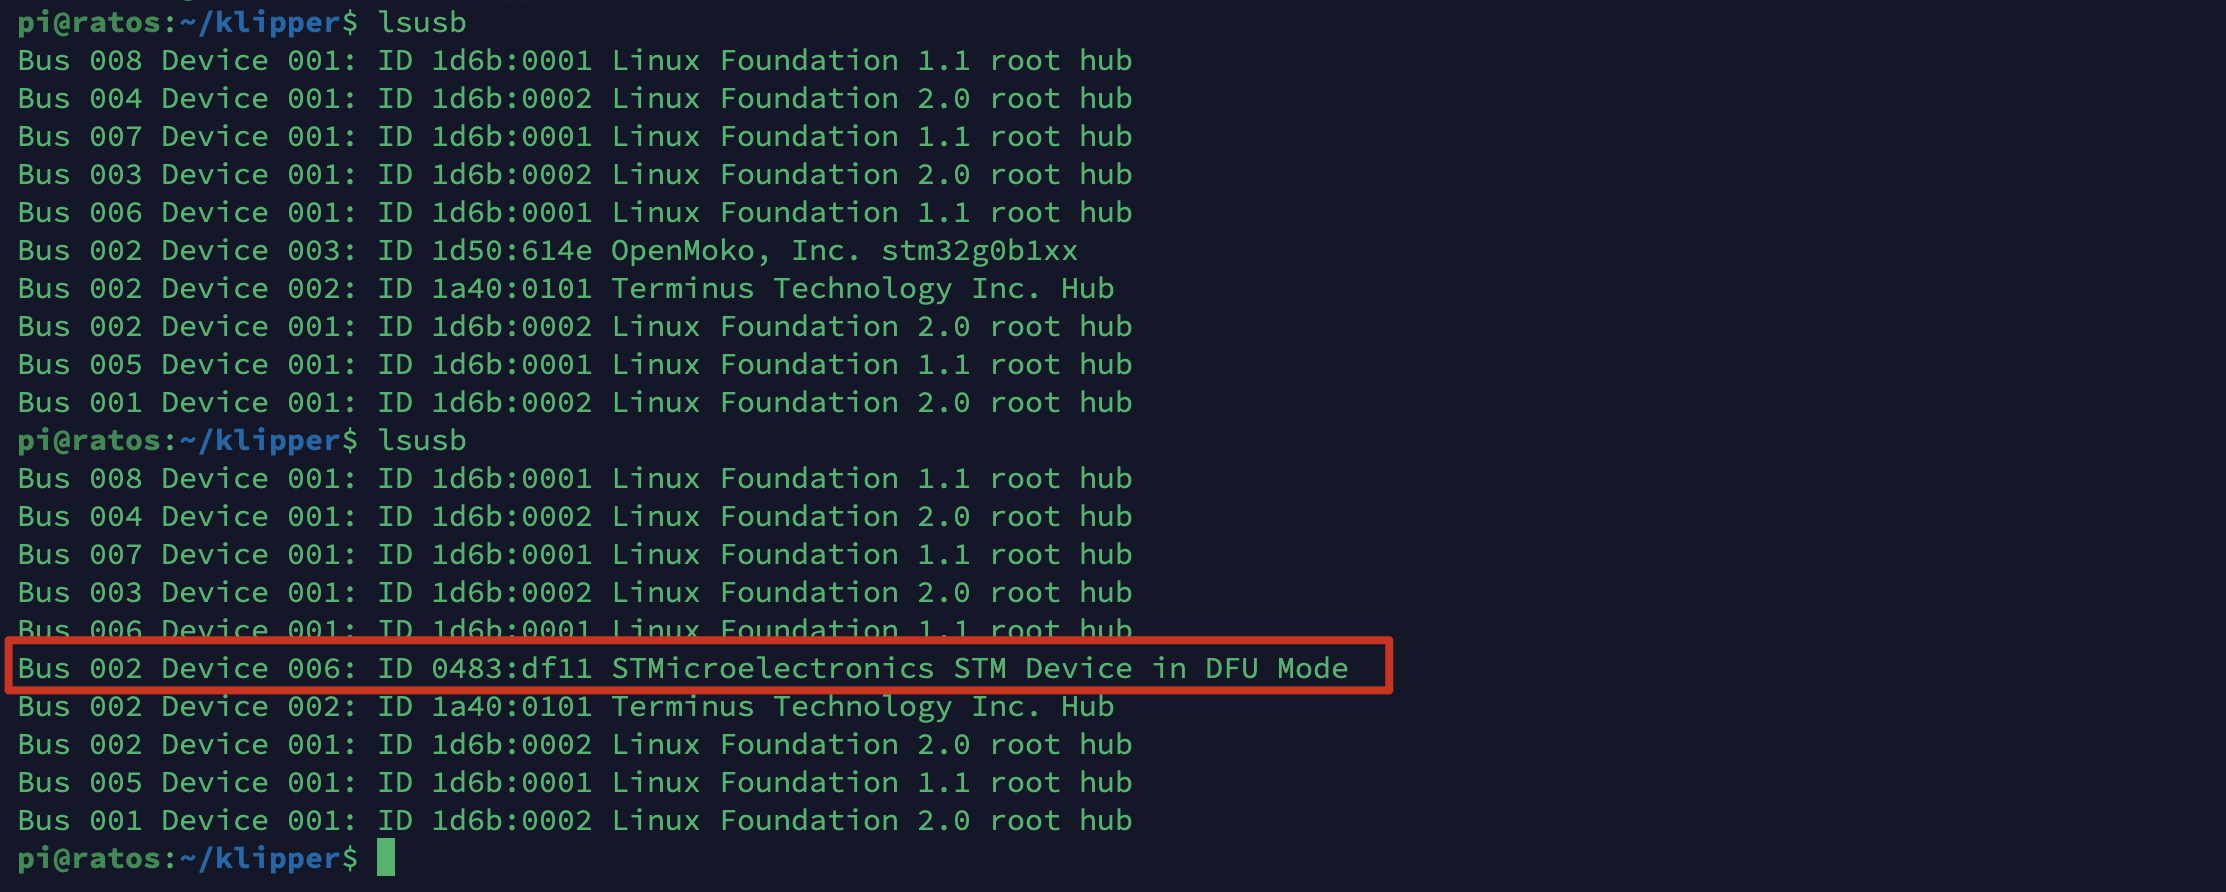
Task: Click the last Bus 001 line at bottom
Action: (x=574, y=820)
